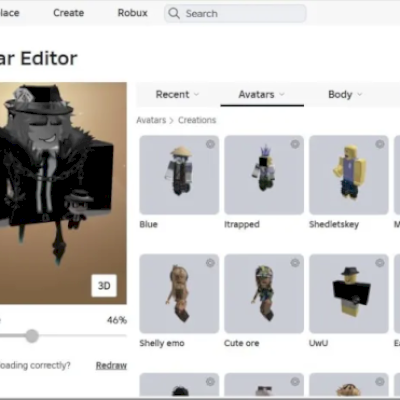The width and height of the screenshot is (400, 400).
Task: Click the large avatar preview image
Action: [63, 193]
